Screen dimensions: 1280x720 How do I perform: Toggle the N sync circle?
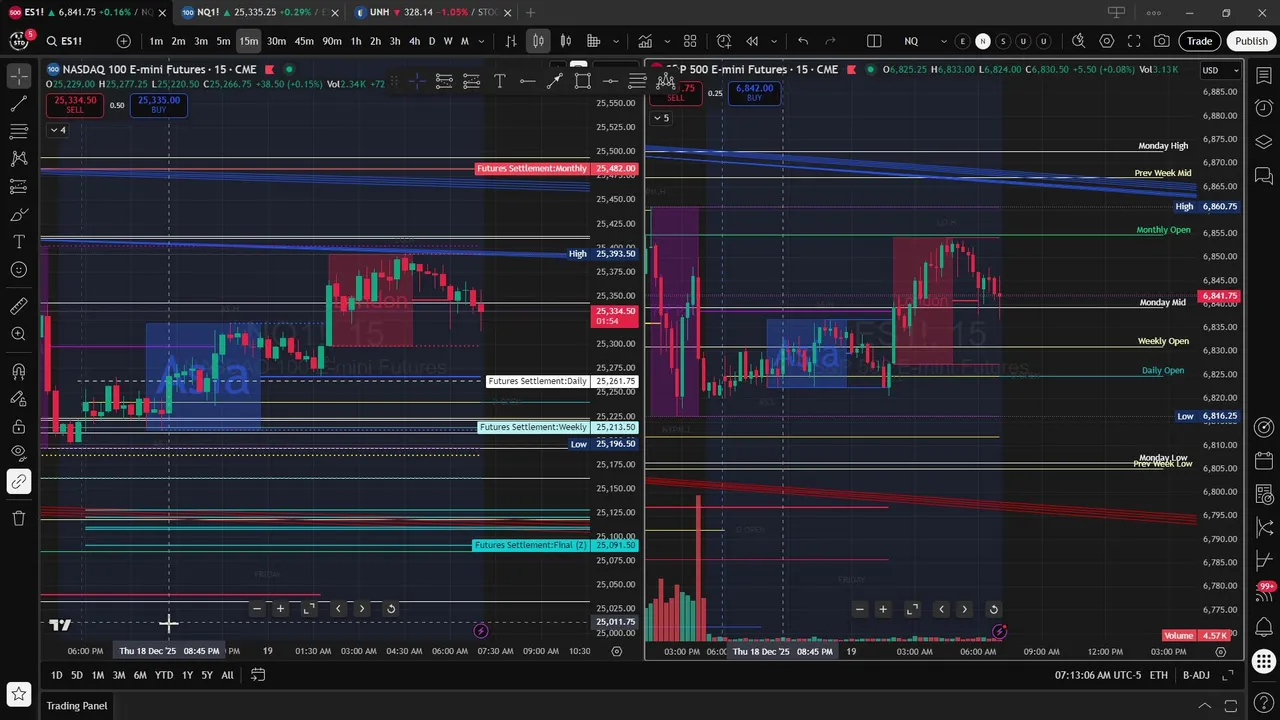[983, 41]
